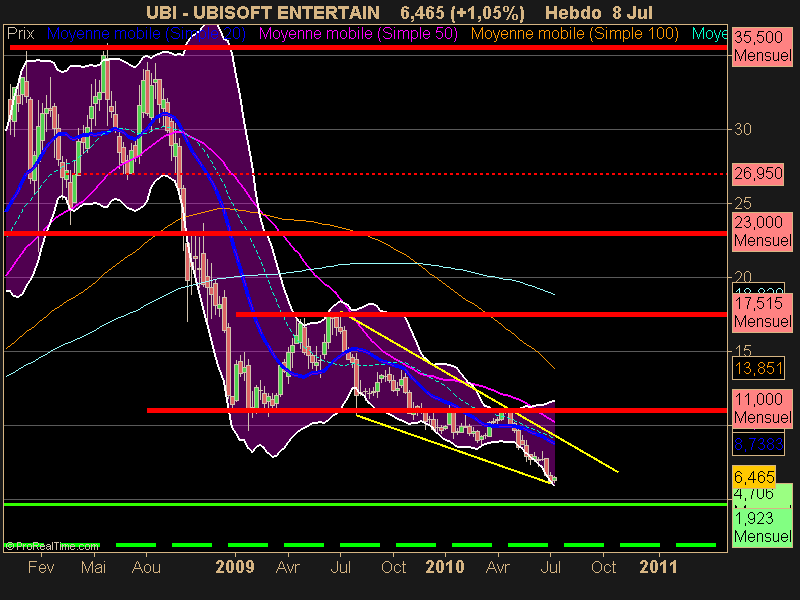Click the 11,000 Mensuel level label
Viewport: 800px width, 600px height.
pos(763,408)
